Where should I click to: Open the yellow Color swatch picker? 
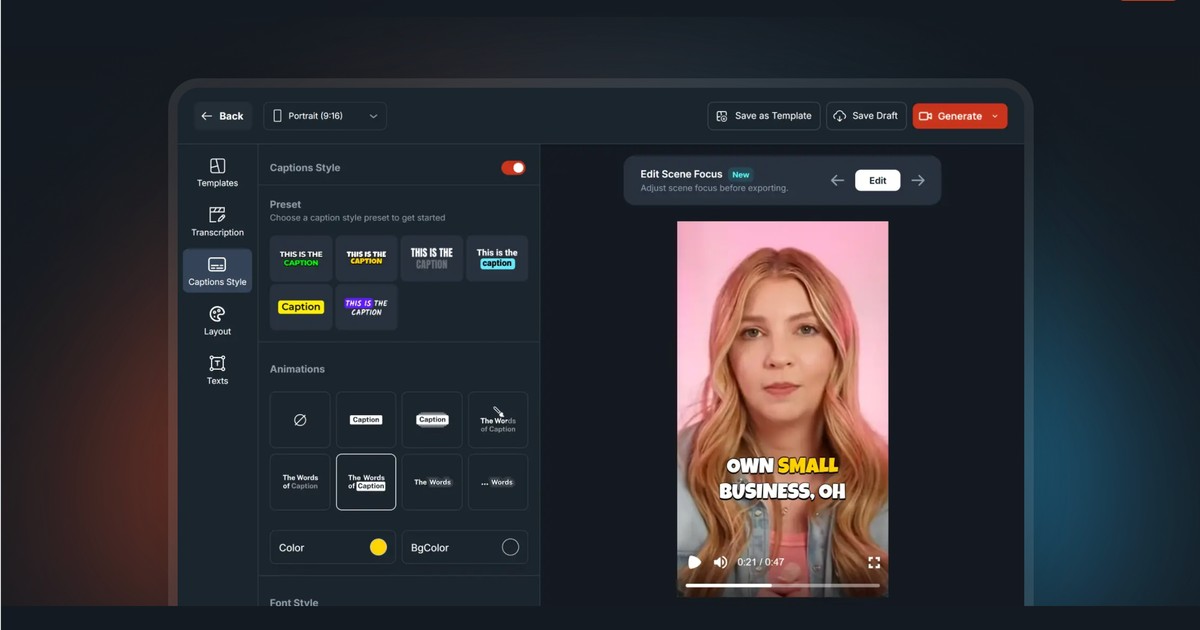(x=378, y=547)
